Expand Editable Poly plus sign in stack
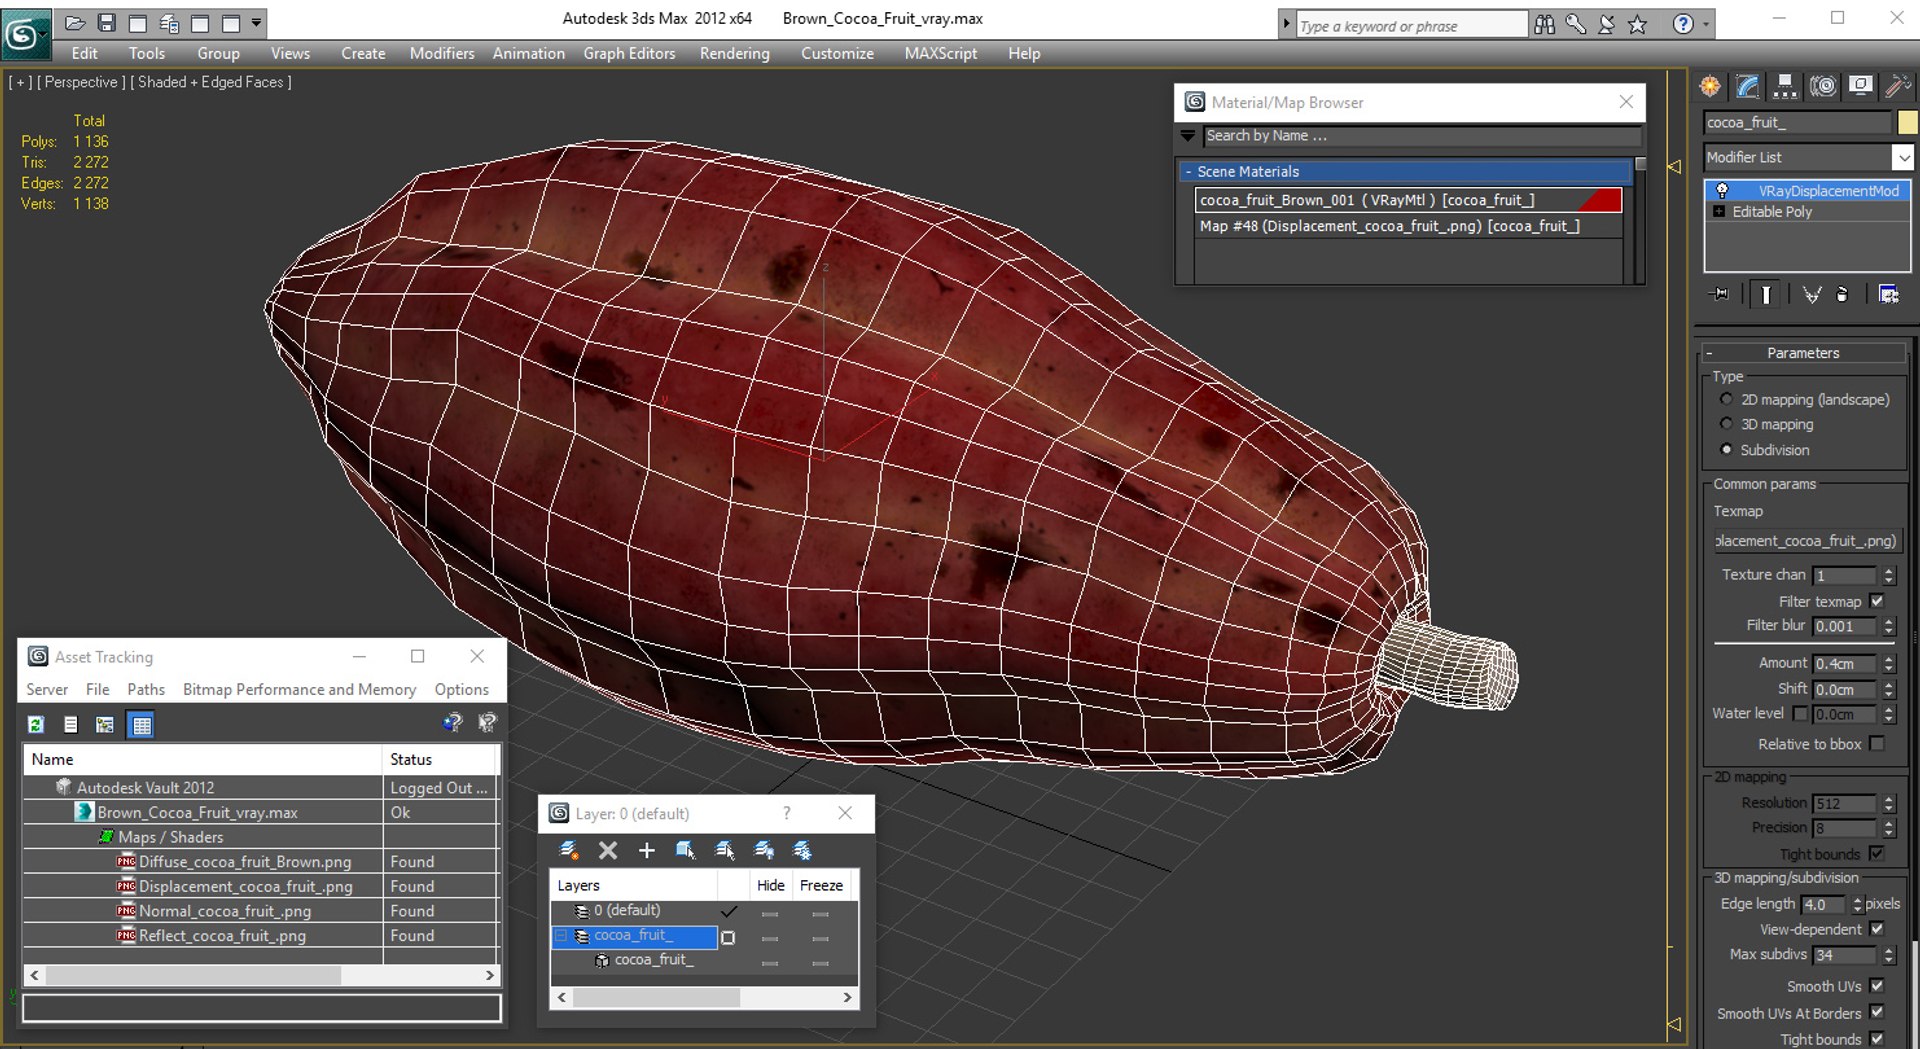This screenshot has width=1920, height=1049. [1719, 211]
